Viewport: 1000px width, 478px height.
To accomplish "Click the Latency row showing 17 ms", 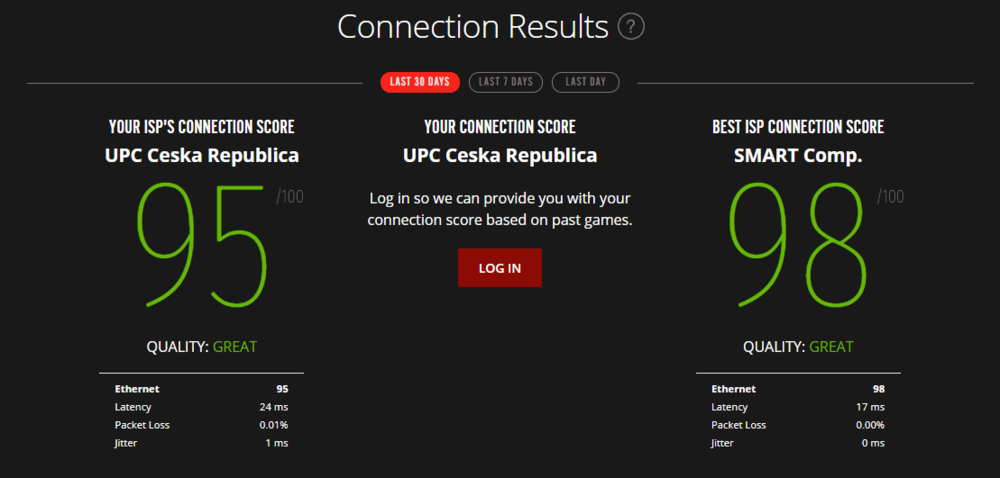I will coord(798,407).
